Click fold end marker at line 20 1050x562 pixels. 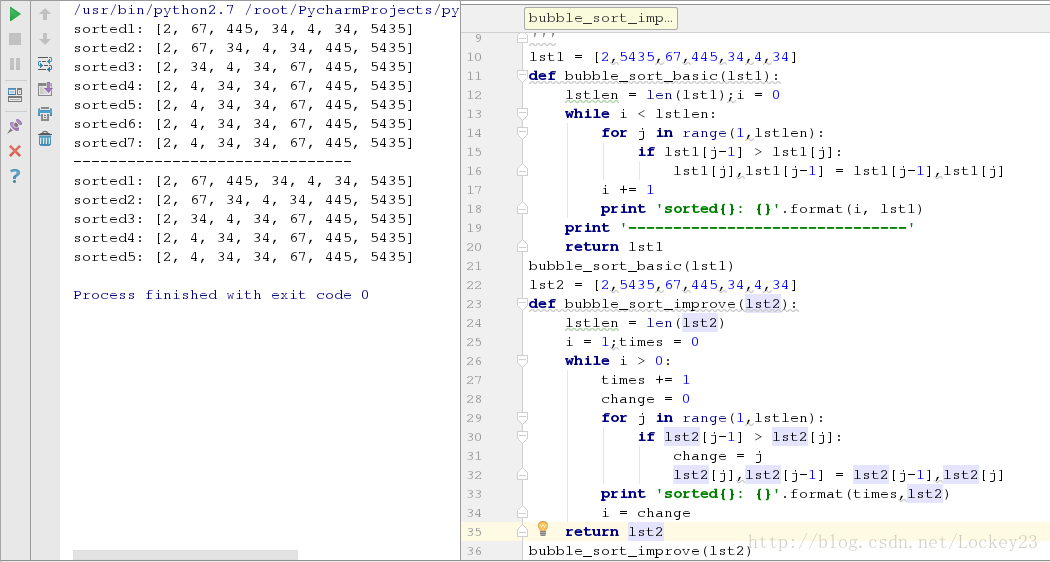tap(522, 247)
